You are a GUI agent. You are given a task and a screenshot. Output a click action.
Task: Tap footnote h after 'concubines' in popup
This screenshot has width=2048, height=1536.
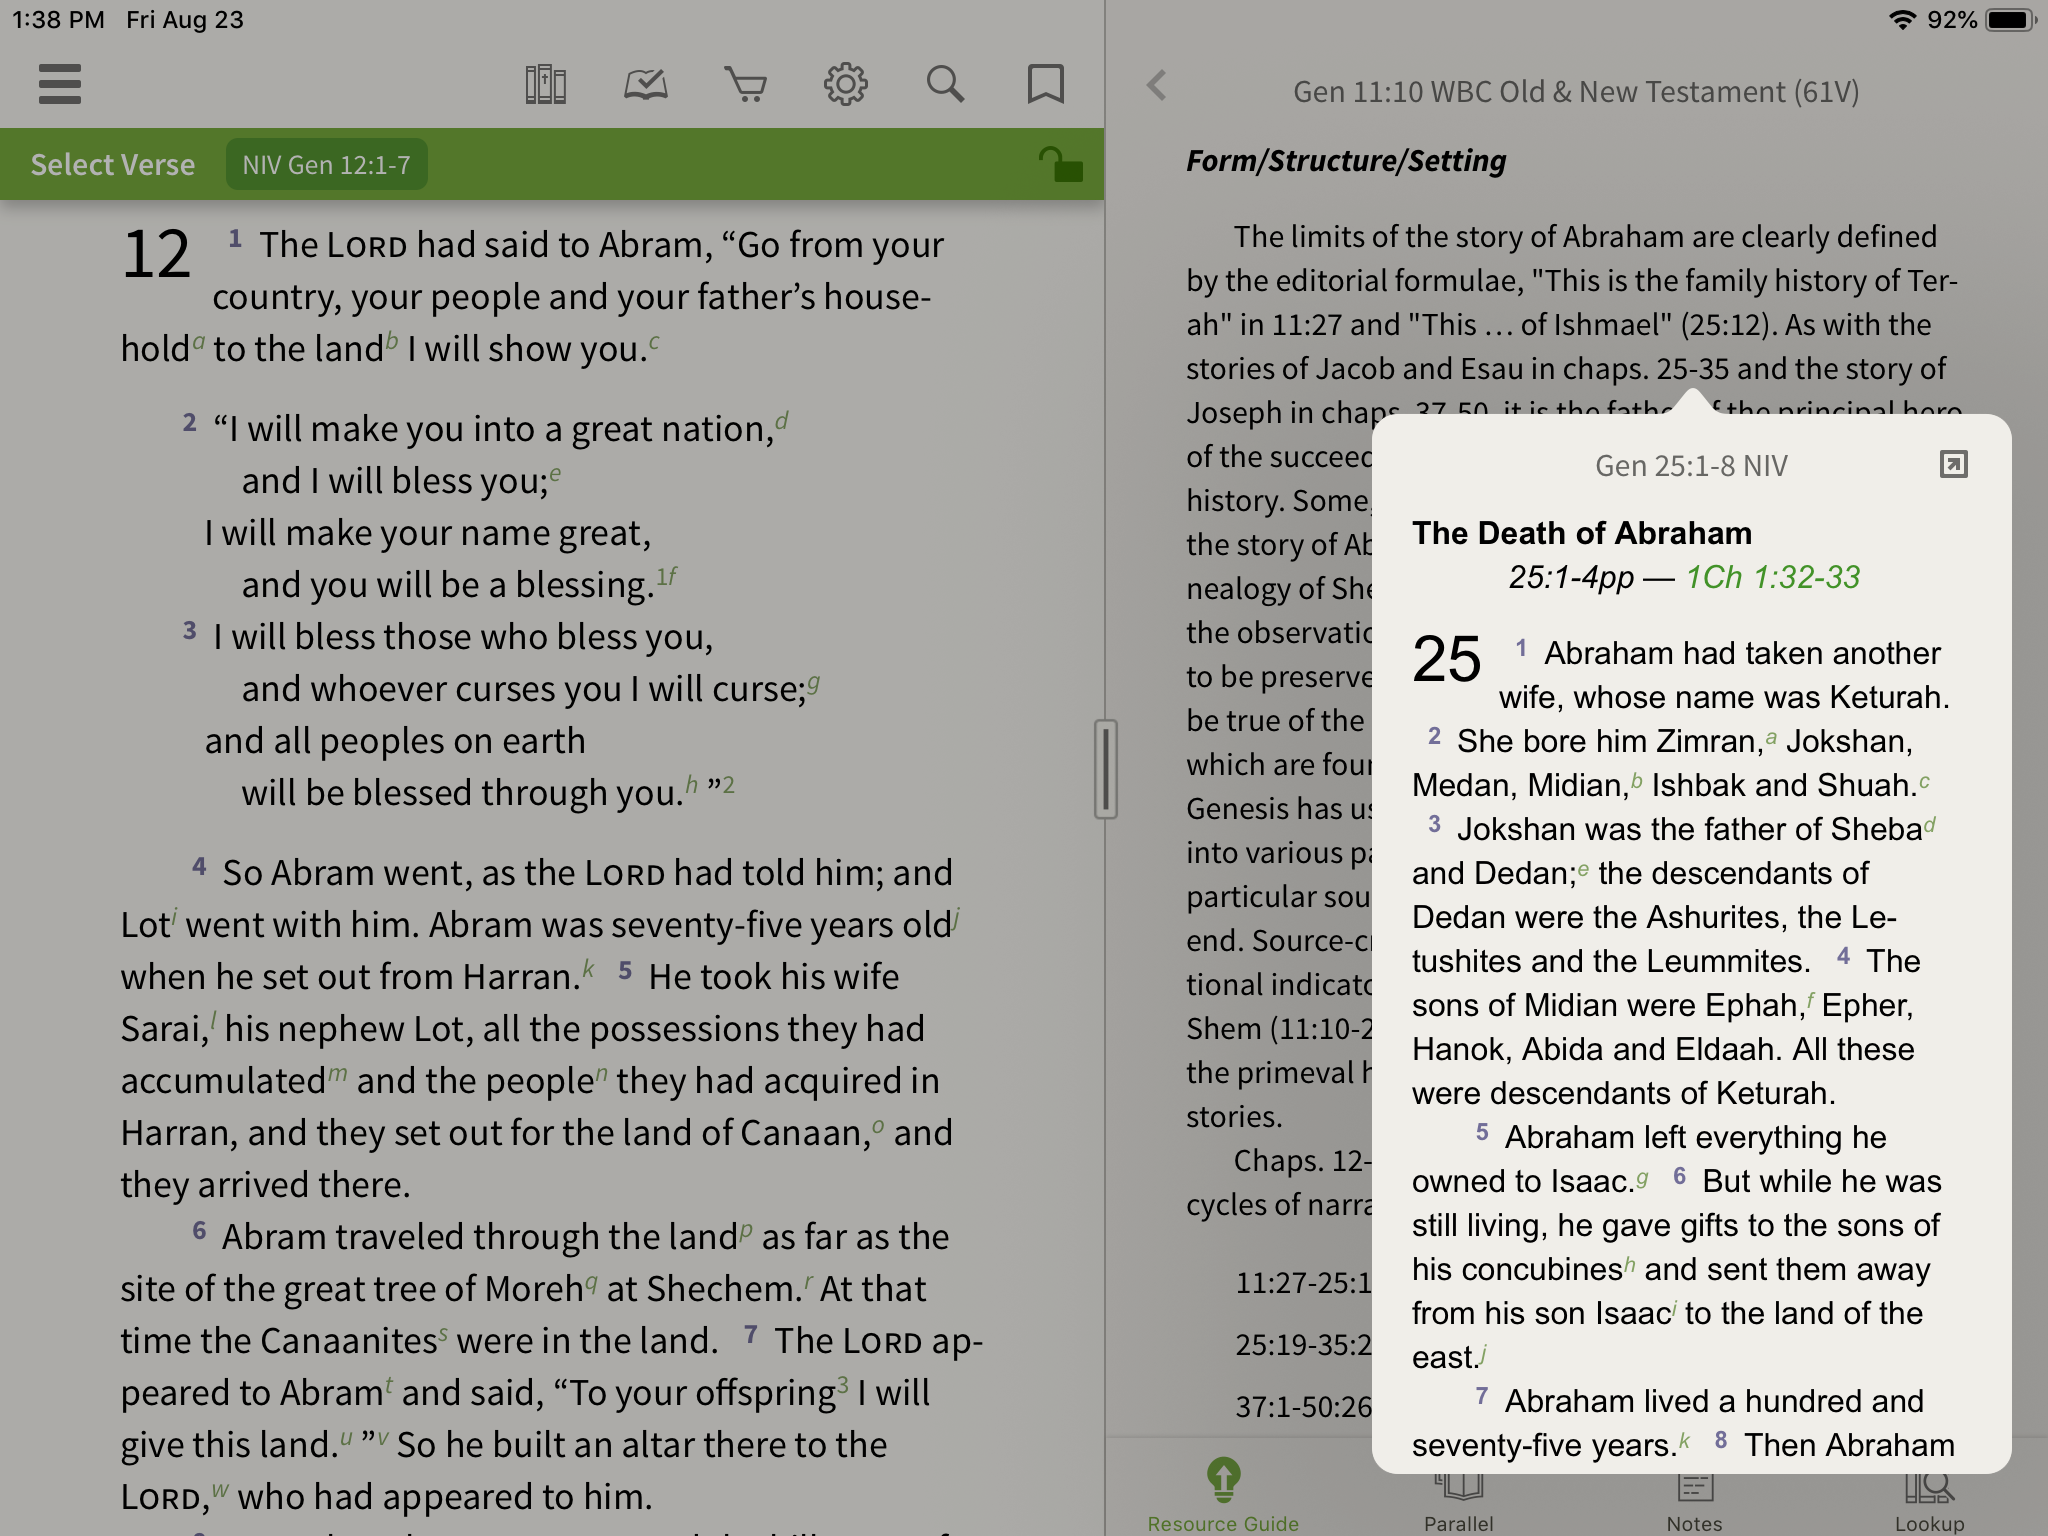click(x=1630, y=1265)
